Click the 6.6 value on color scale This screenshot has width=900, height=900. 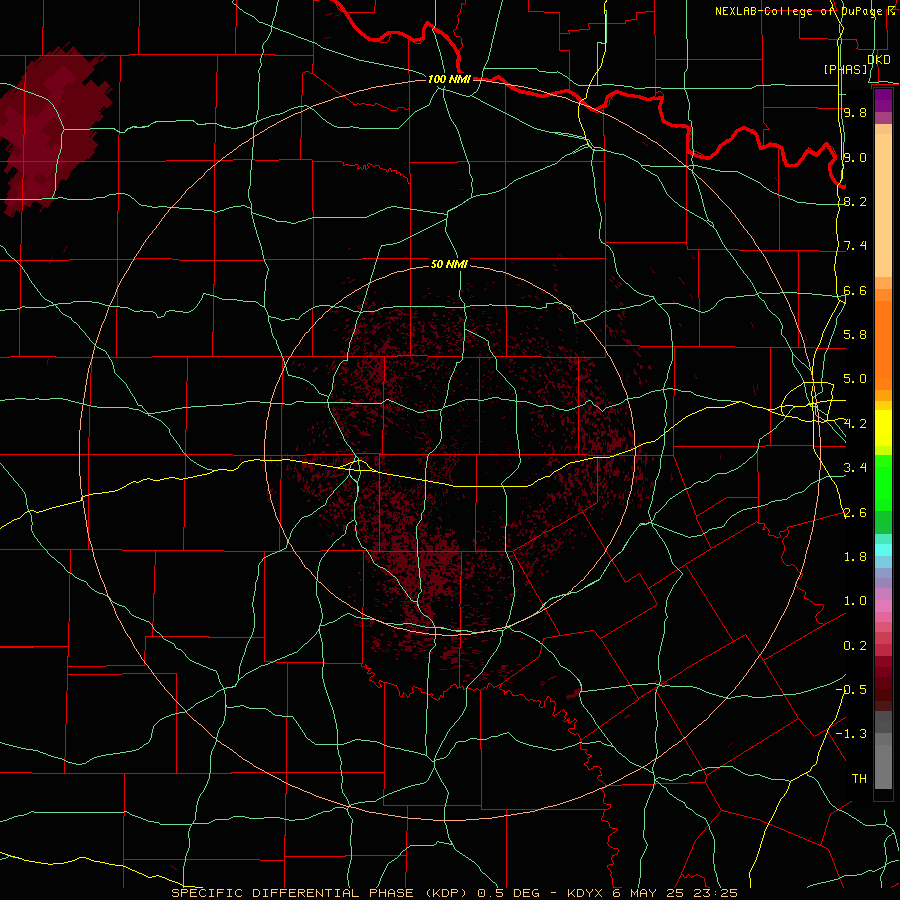click(855, 290)
